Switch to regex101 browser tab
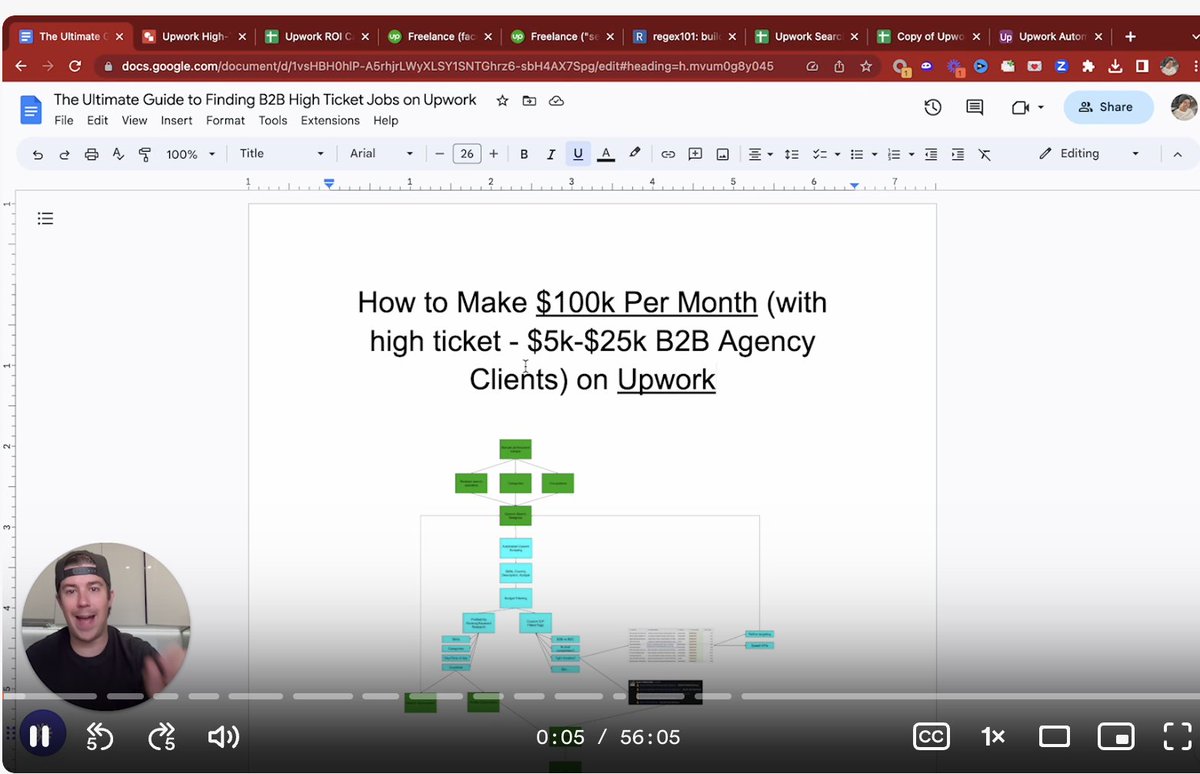Viewport: 1200px width, 774px height. (684, 36)
